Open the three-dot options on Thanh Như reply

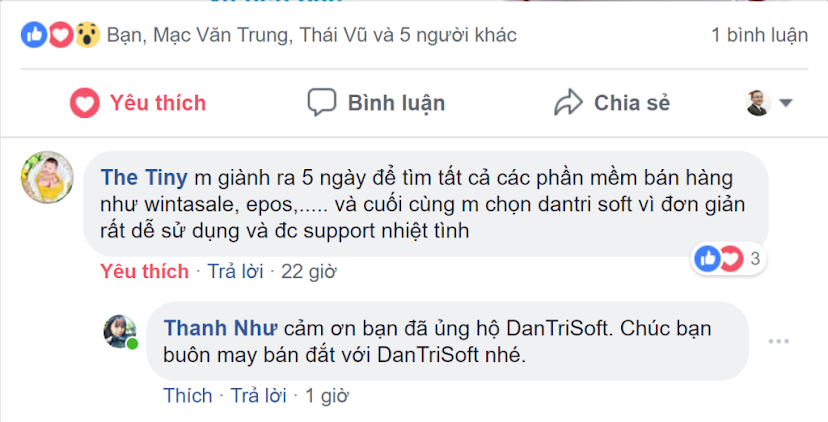778,341
